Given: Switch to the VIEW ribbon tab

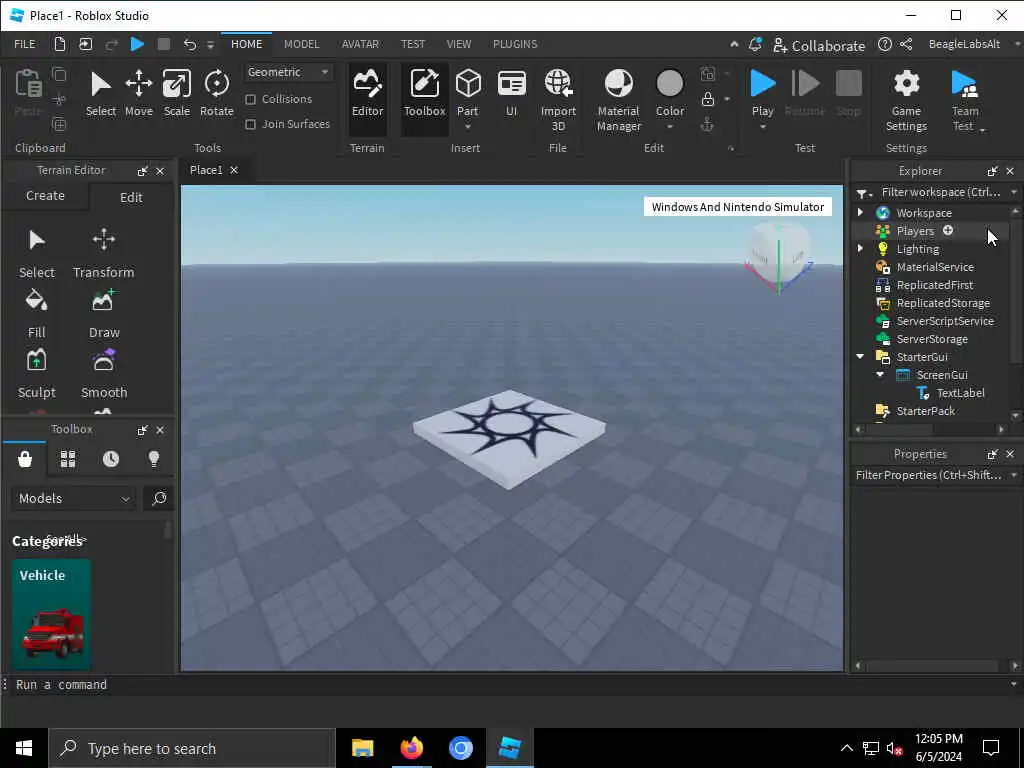Looking at the screenshot, I should pyautogui.click(x=458, y=44).
